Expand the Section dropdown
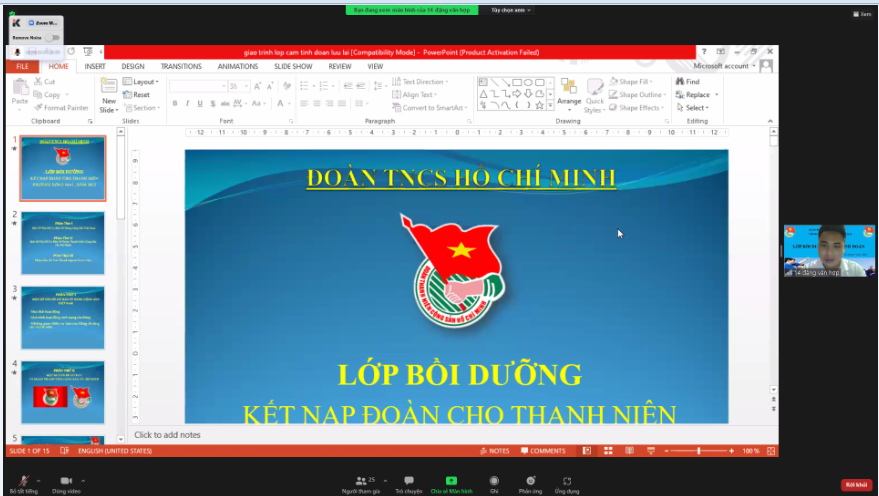The width and height of the screenshot is (879, 496). [143, 108]
